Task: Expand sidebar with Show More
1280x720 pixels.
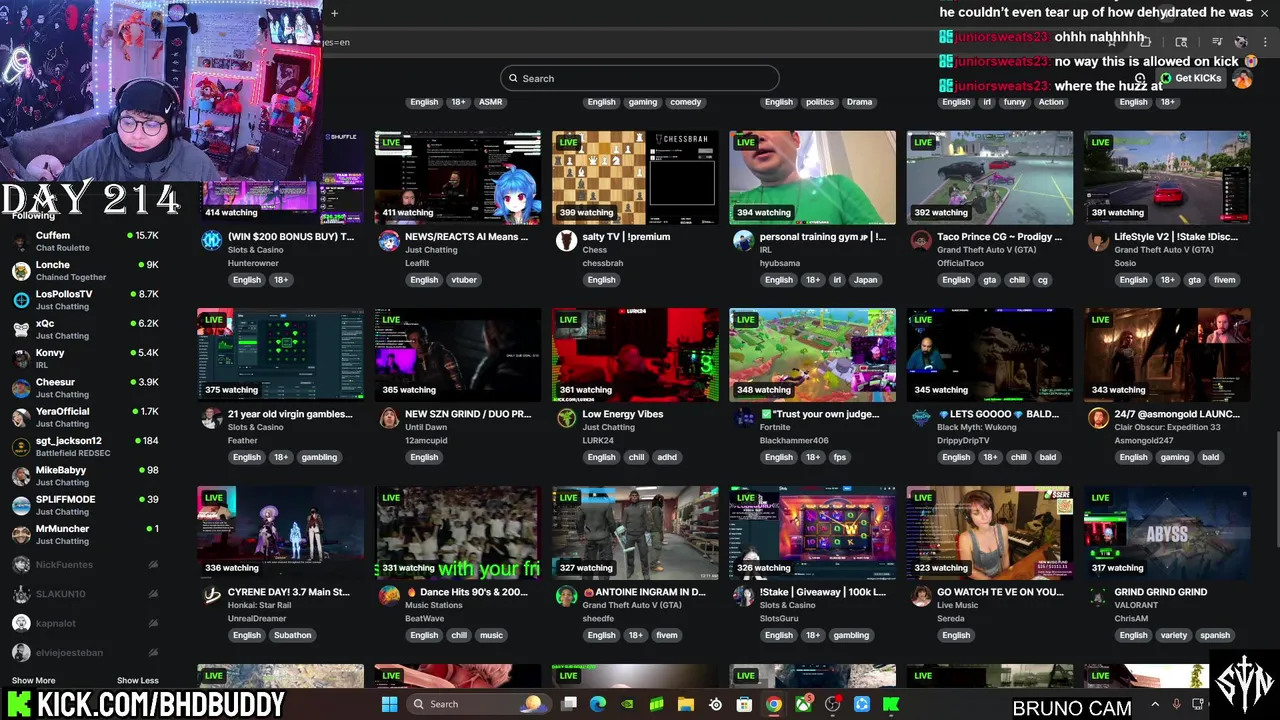Action: 33,680
